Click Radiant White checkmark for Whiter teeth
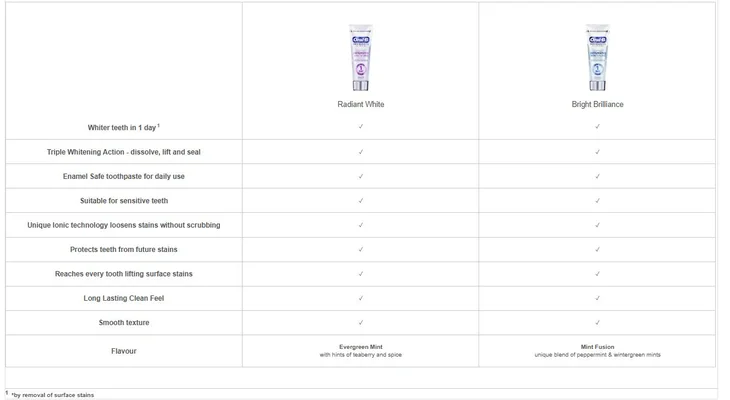 pos(360,127)
